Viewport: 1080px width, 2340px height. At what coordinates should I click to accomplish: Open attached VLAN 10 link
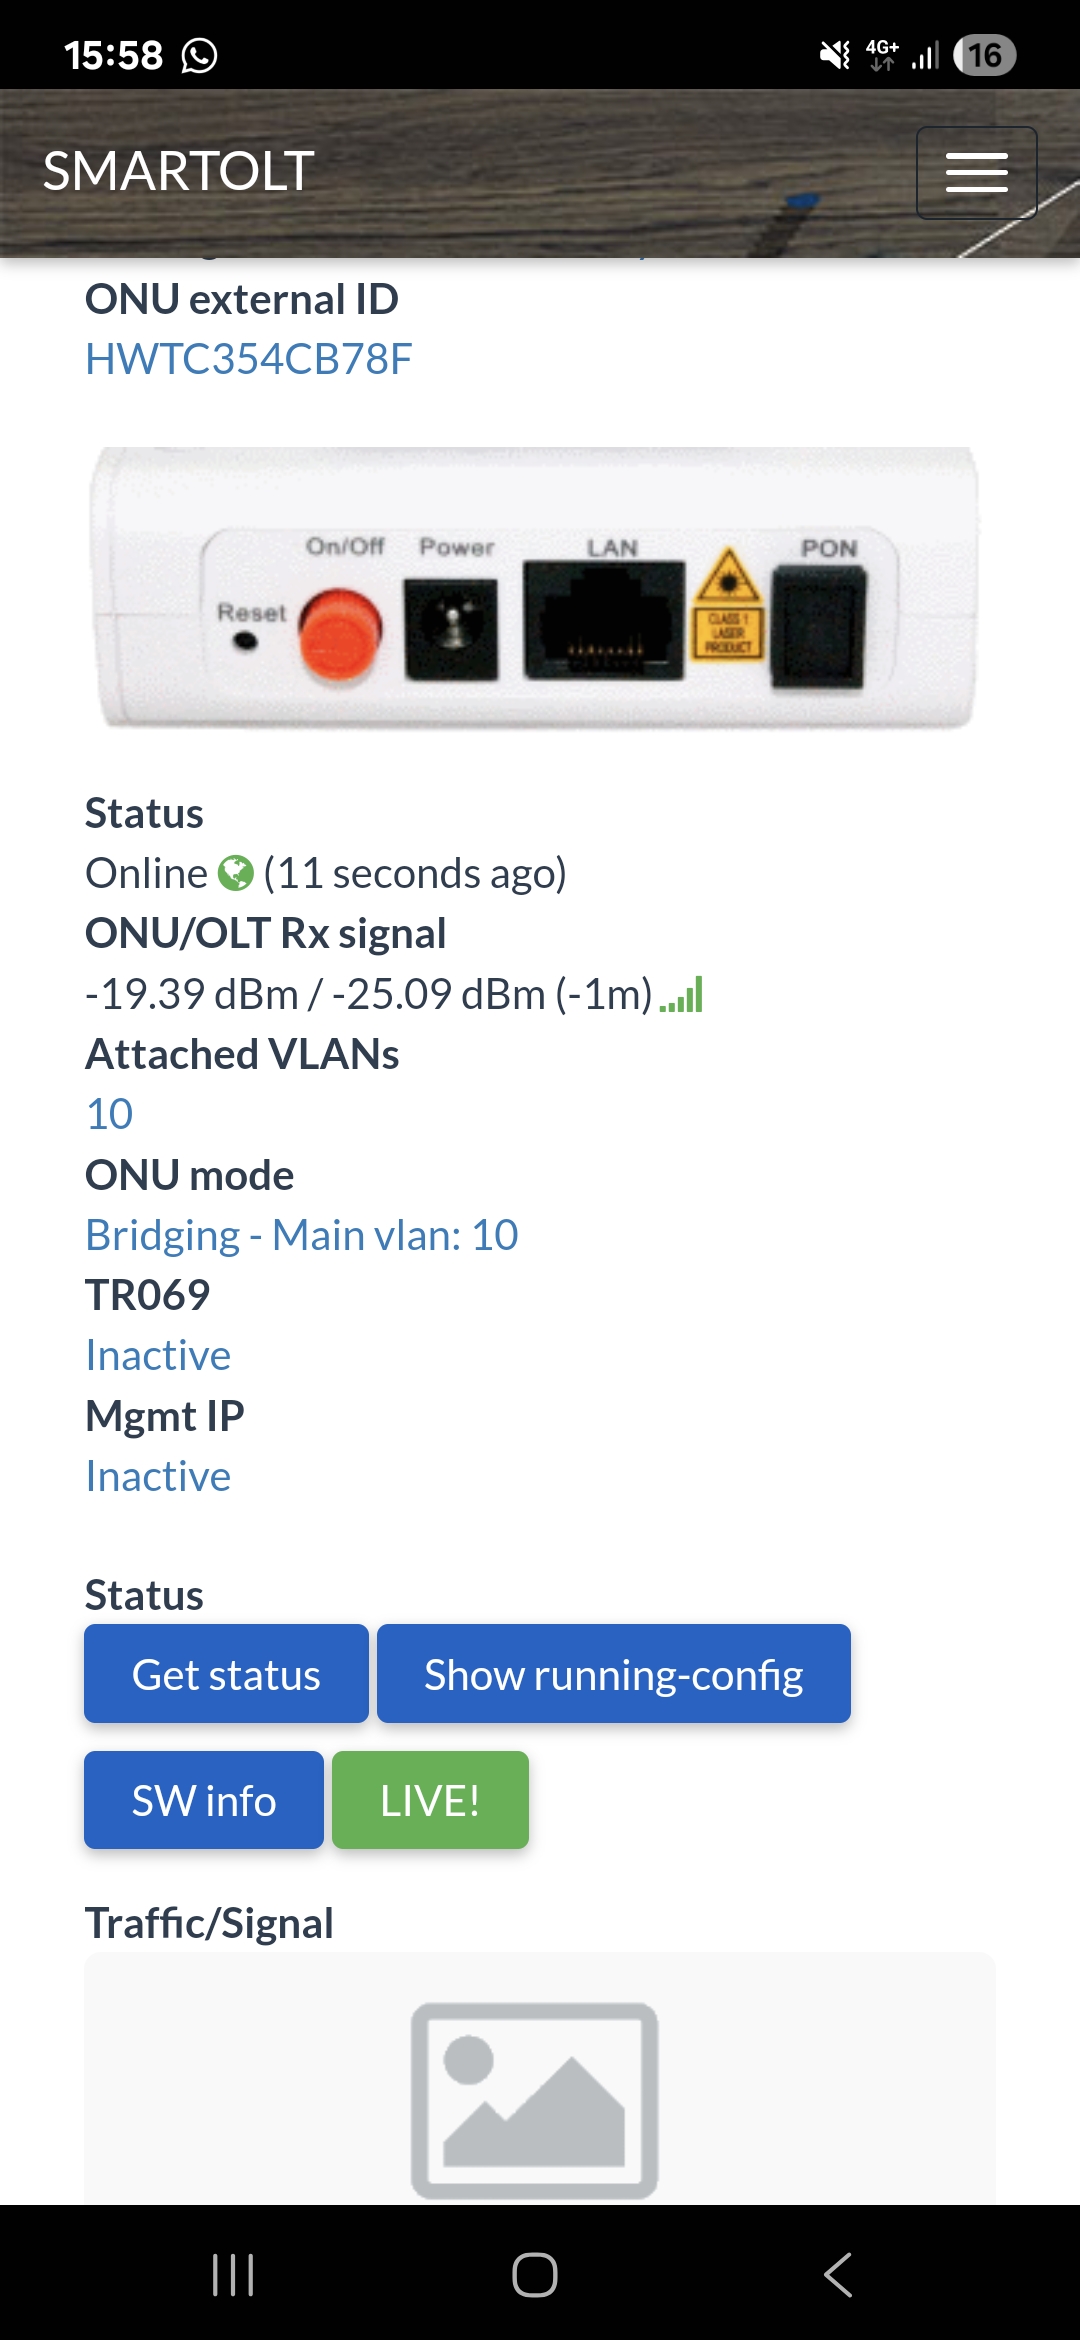(109, 1114)
